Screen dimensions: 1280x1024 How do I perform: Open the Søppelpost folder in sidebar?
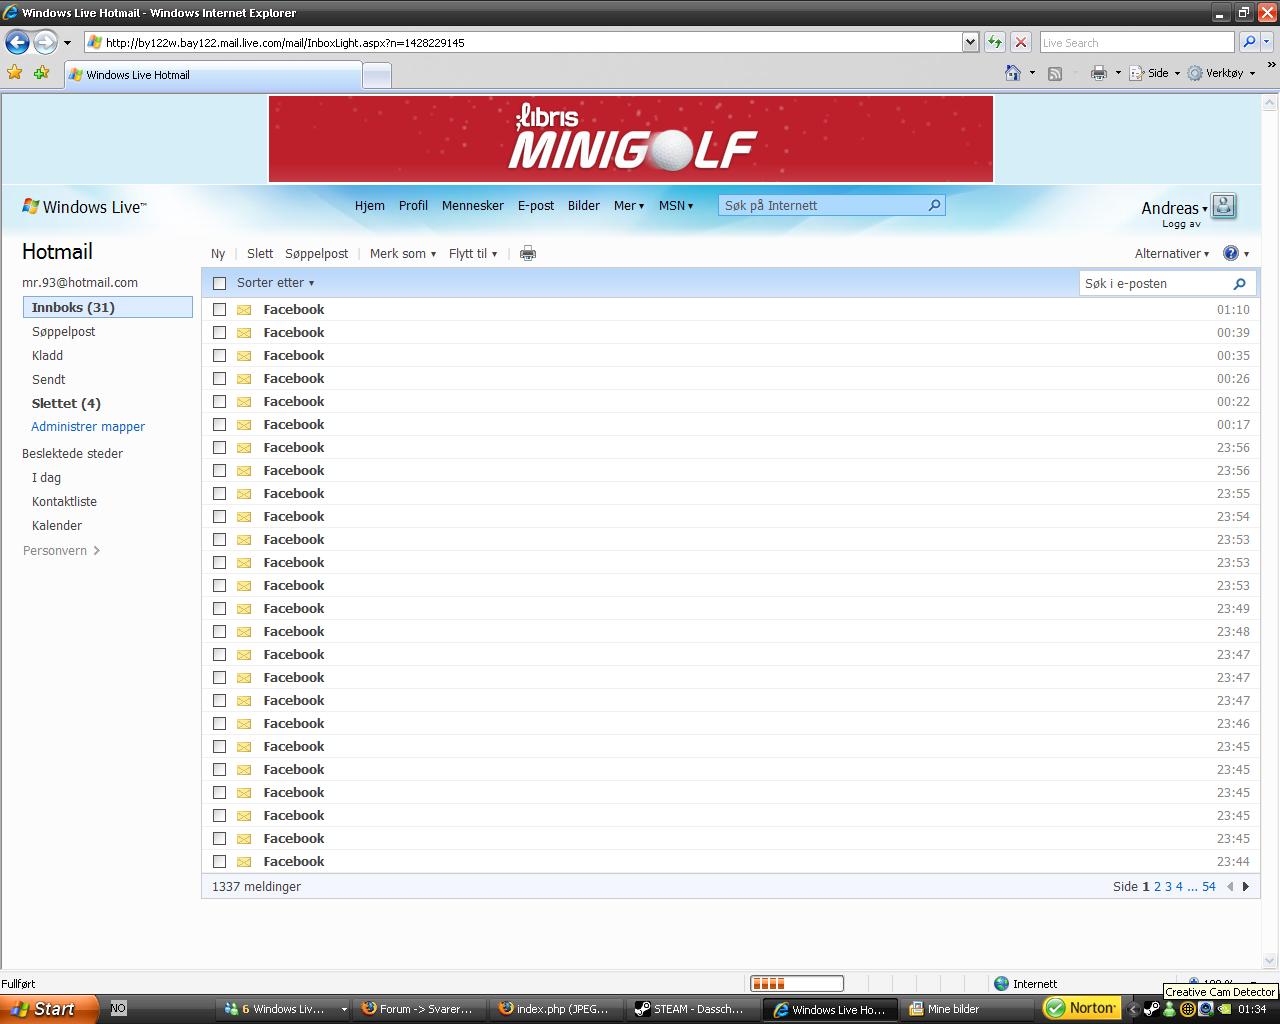pos(64,332)
